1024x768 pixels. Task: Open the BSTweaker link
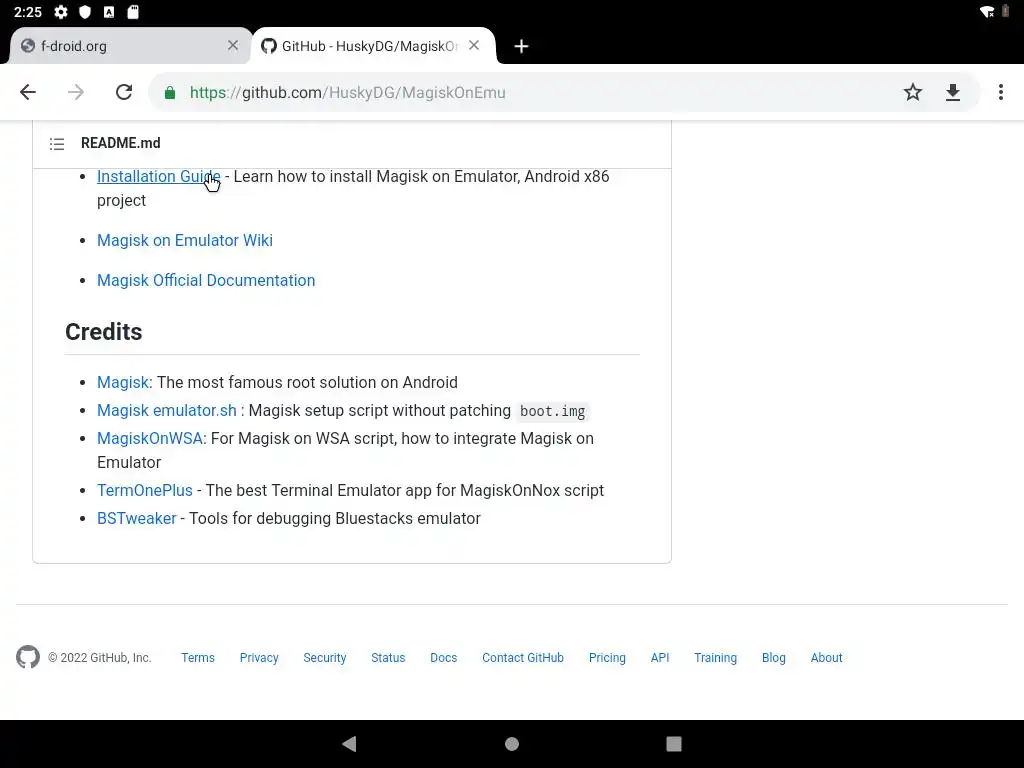[136, 519]
